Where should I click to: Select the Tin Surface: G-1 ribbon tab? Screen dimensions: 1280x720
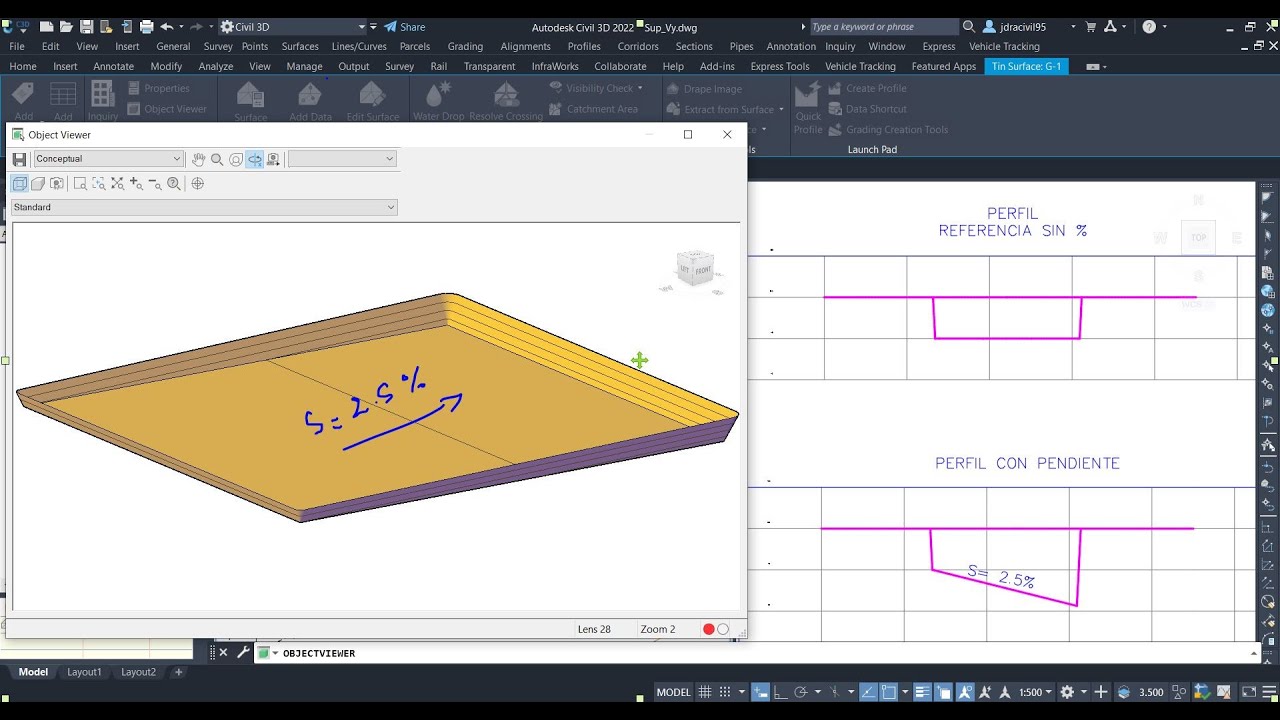click(x=1026, y=66)
